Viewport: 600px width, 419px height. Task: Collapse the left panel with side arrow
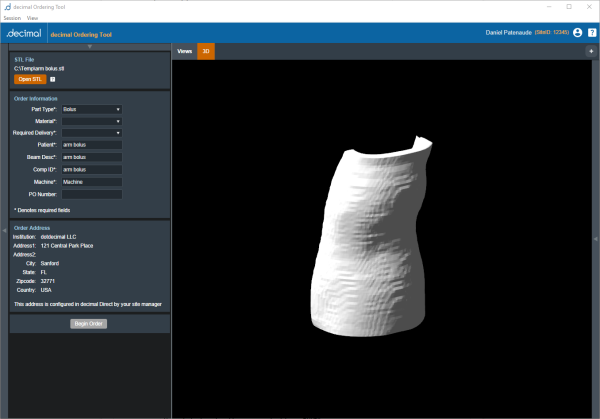click(4, 230)
